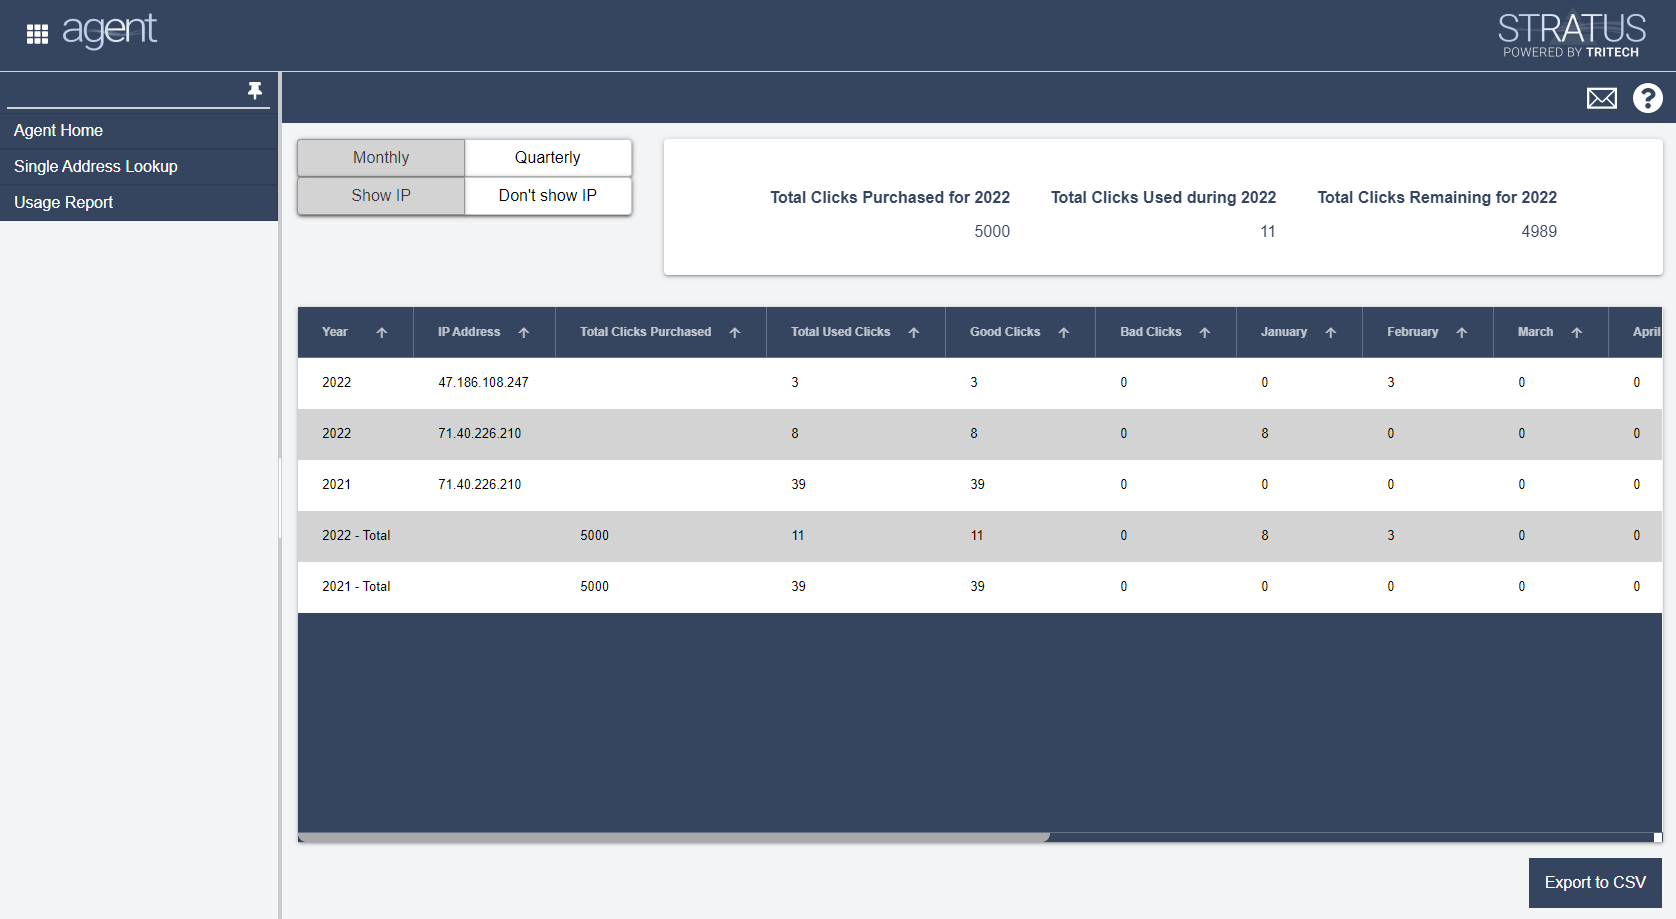Screen dimensions: 1676x919
Task: Click IP Address sort arrow
Action: [x=523, y=333]
